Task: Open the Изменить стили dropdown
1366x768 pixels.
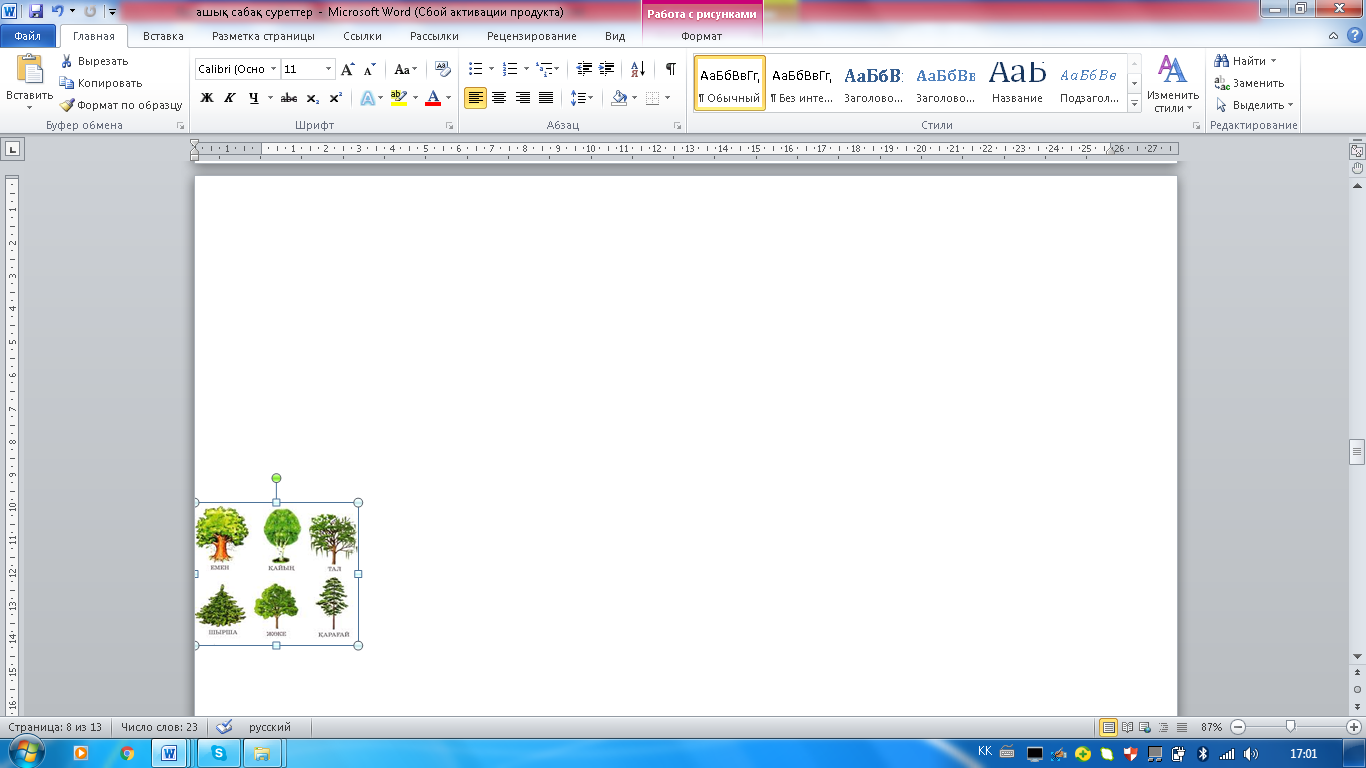Action: (1172, 84)
